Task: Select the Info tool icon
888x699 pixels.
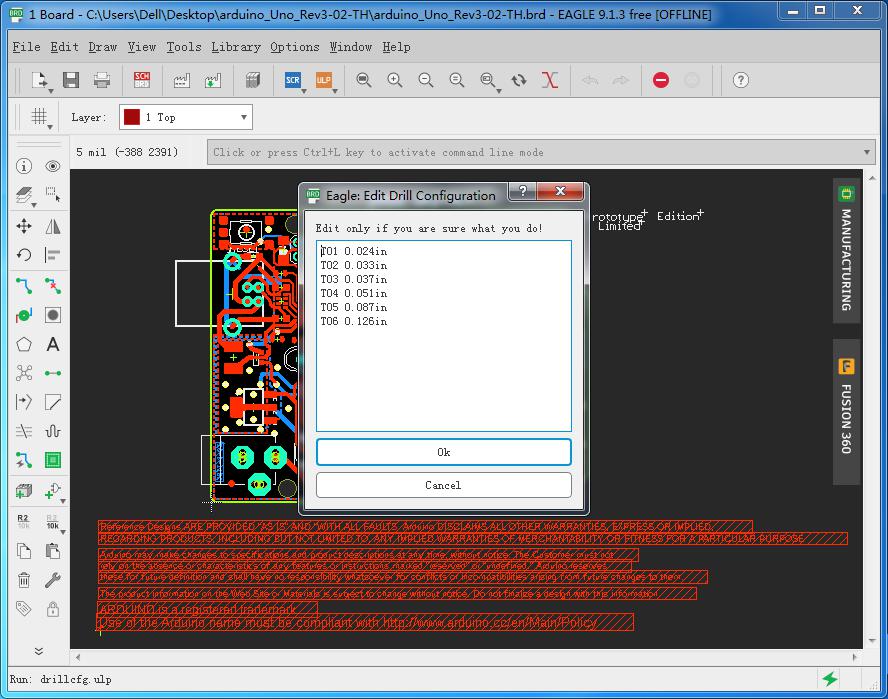Action: coord(24,166)
